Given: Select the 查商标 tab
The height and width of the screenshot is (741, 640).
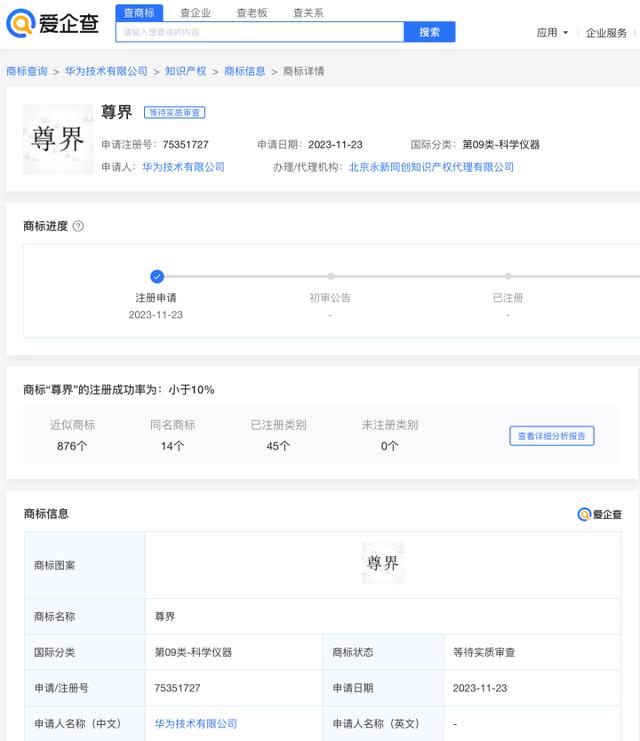Looking at the screenshot, I should (139, 13).
